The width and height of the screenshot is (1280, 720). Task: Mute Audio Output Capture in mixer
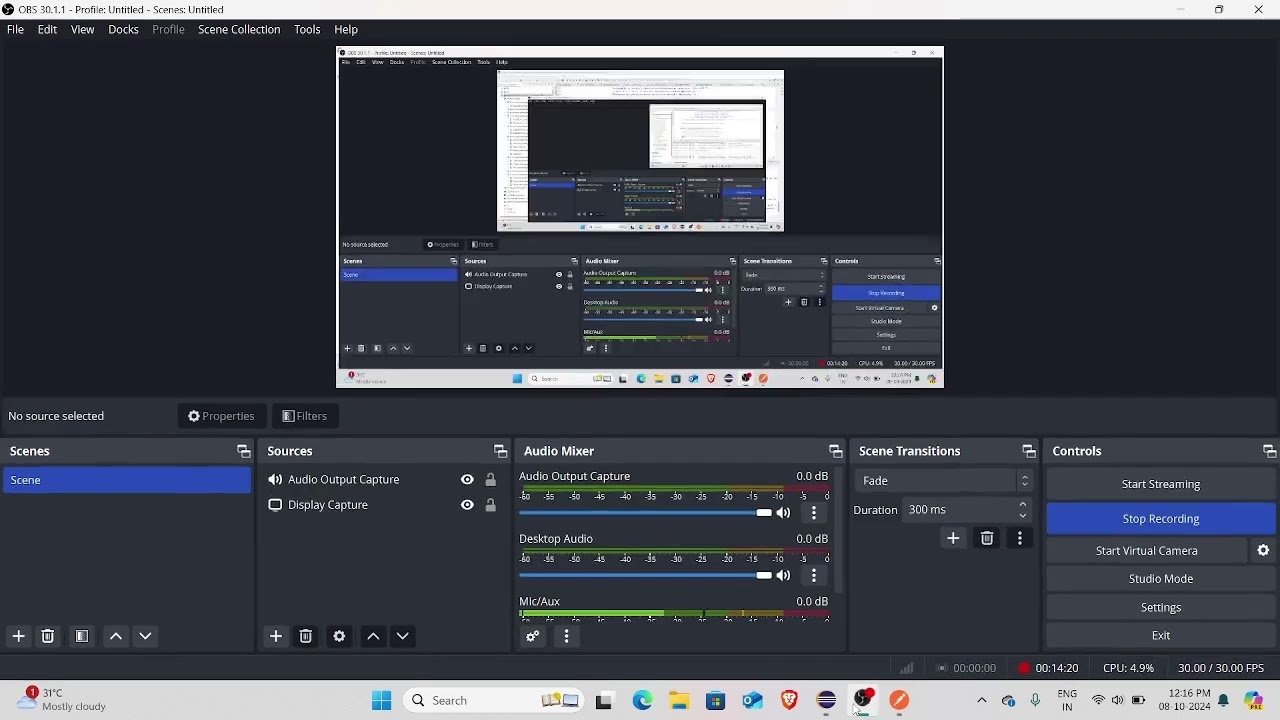point(783,513)
